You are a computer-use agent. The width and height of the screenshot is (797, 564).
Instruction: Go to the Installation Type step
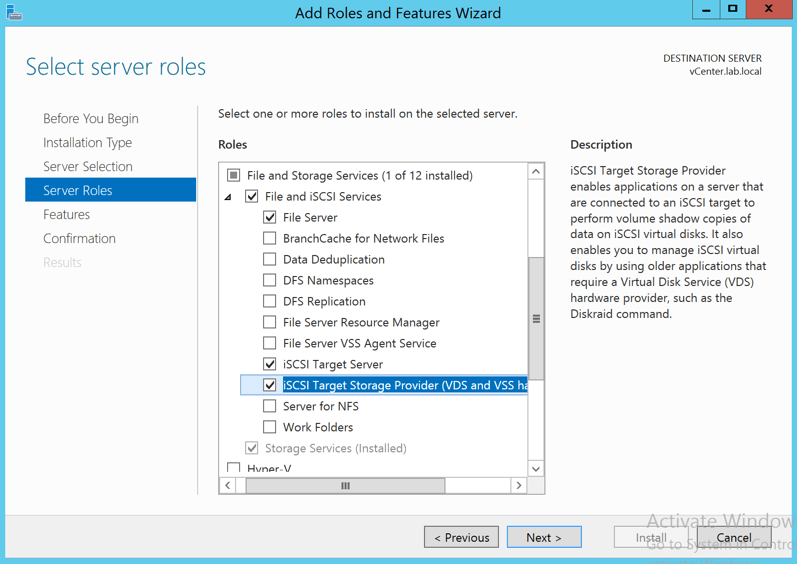tap(87, 142)
